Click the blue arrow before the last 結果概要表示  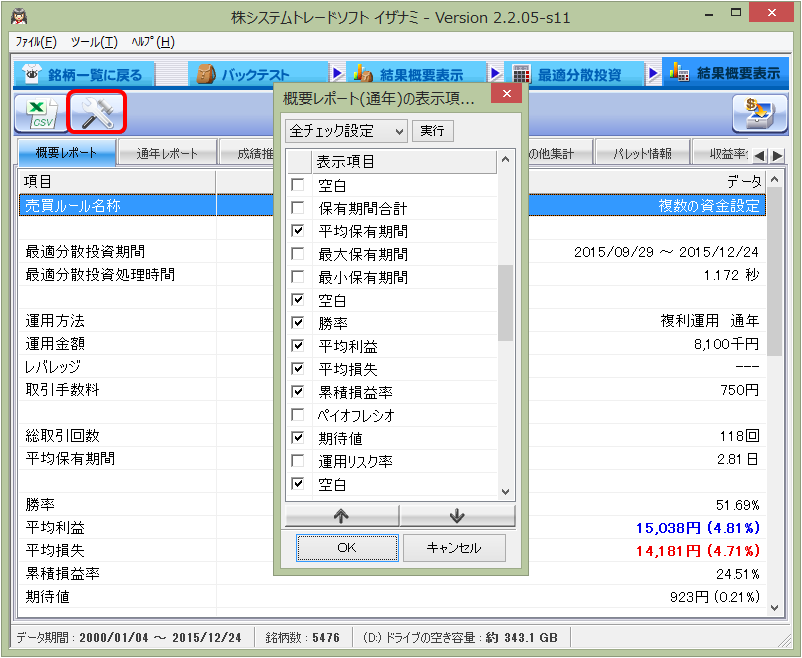(653, 74)
